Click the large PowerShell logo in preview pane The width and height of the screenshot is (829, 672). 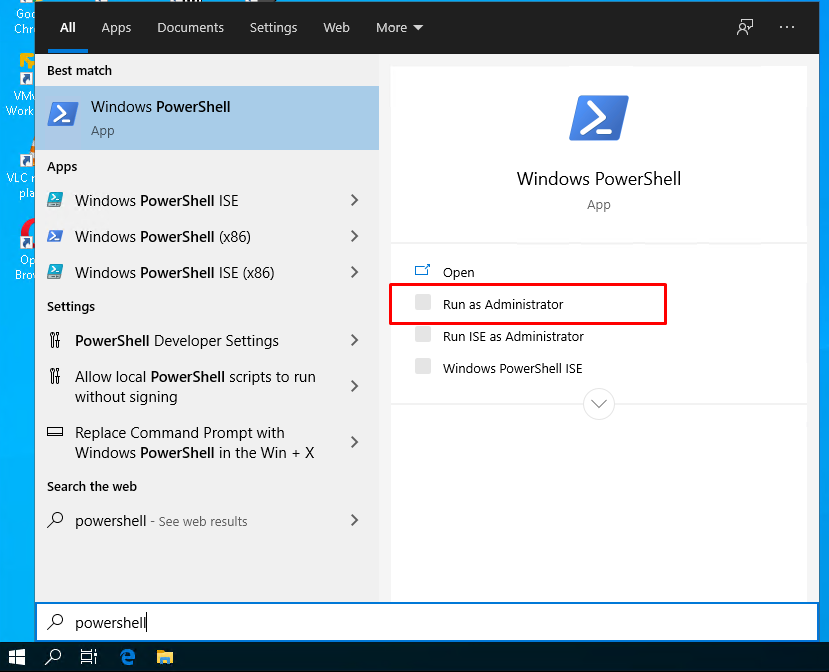point(598,118)
